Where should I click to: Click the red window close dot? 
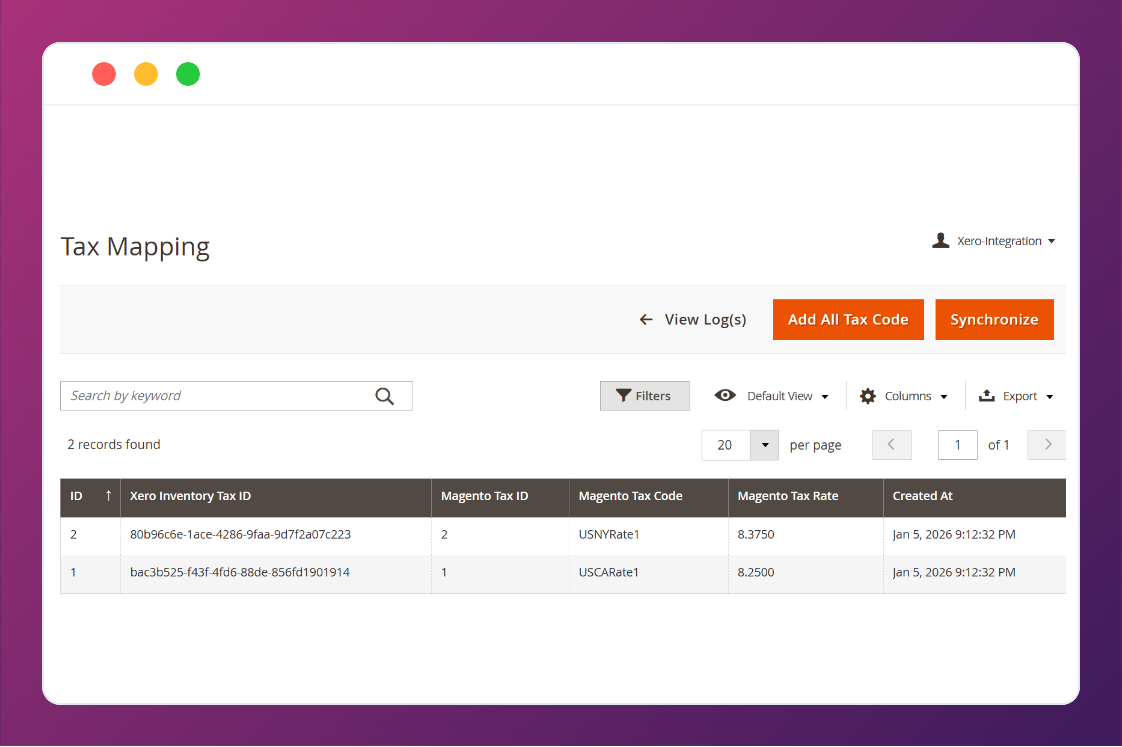click(104, 74)
